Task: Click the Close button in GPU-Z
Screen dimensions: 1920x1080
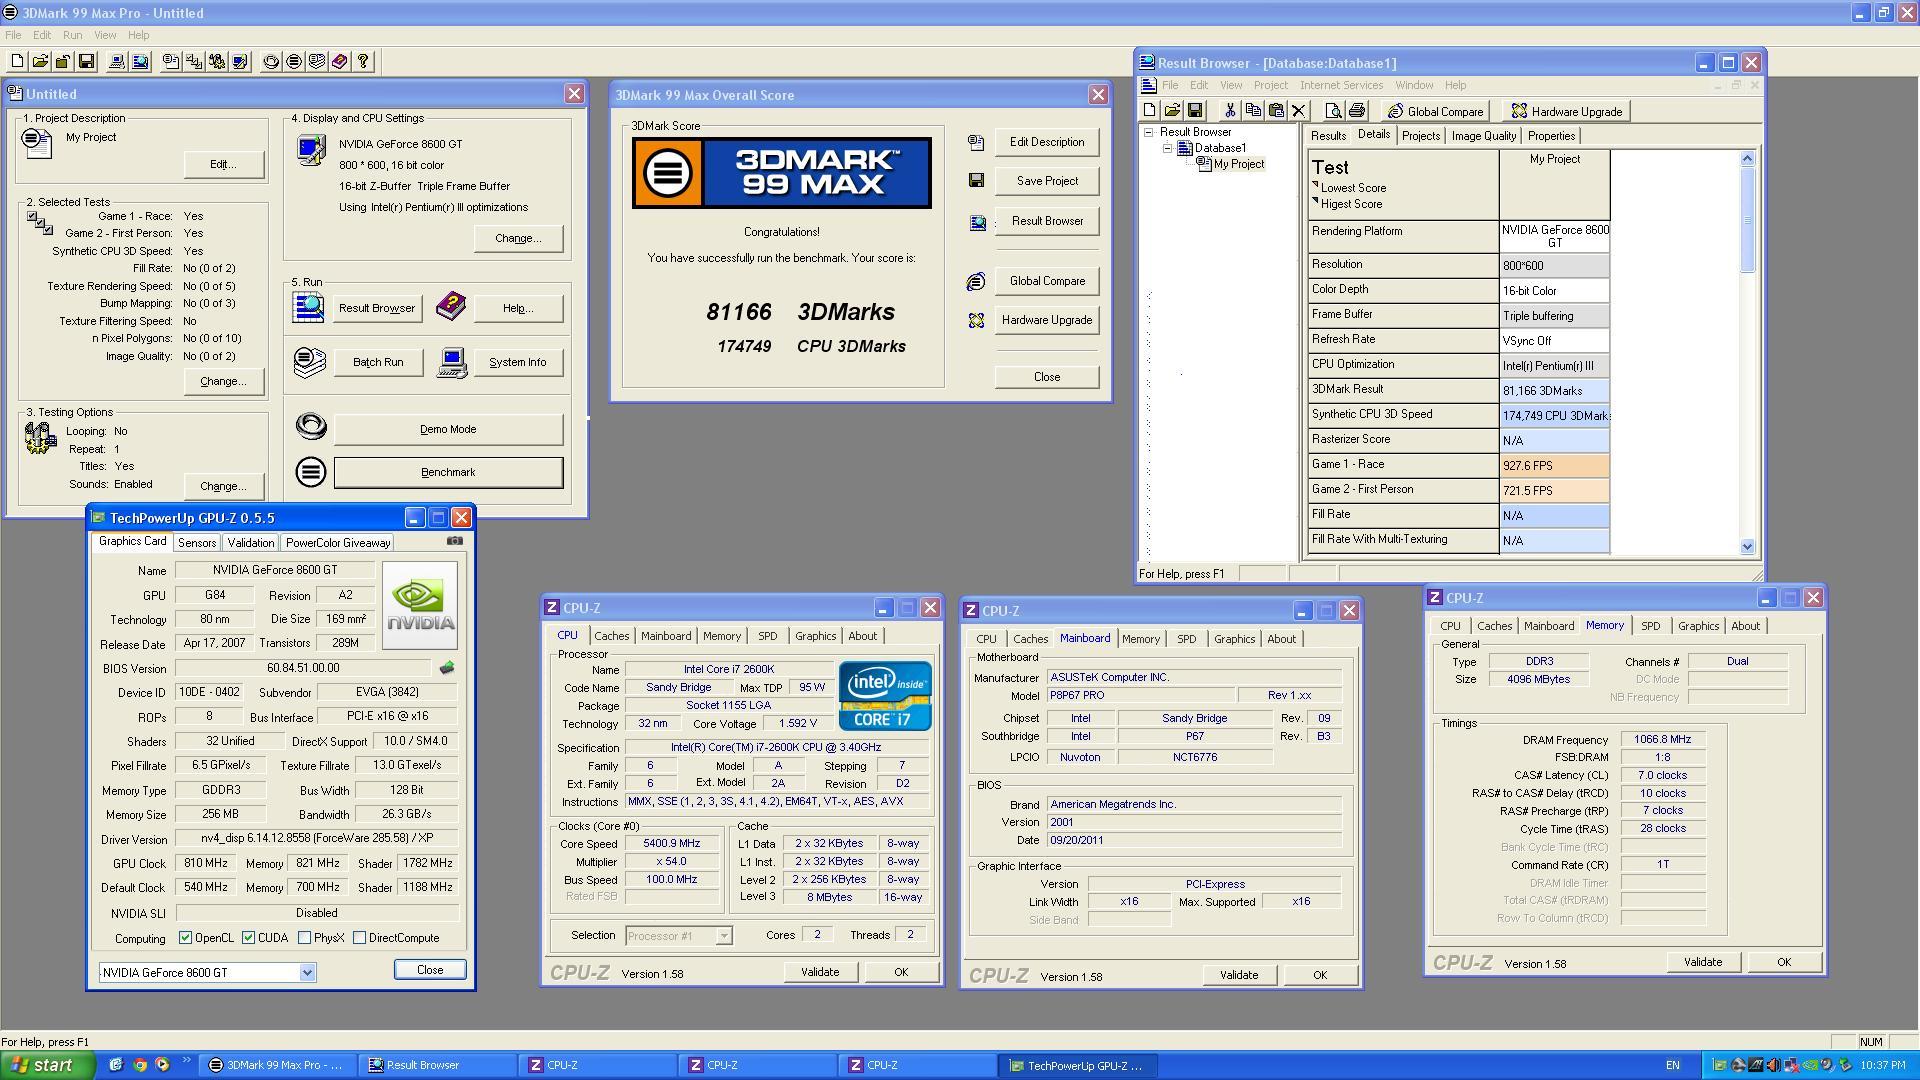Action: 429,970
